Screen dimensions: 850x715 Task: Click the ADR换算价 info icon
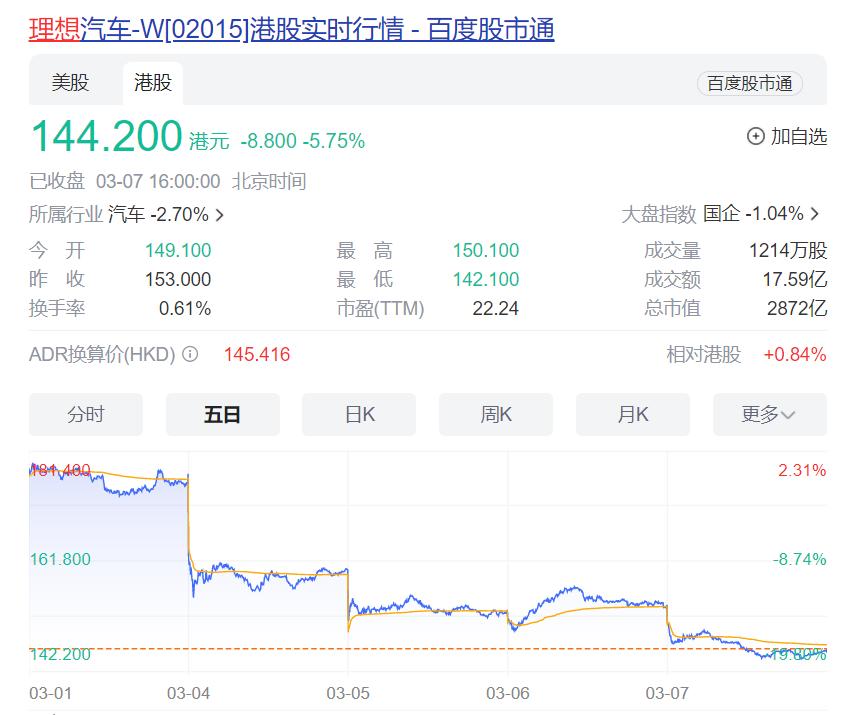[190, 355]
